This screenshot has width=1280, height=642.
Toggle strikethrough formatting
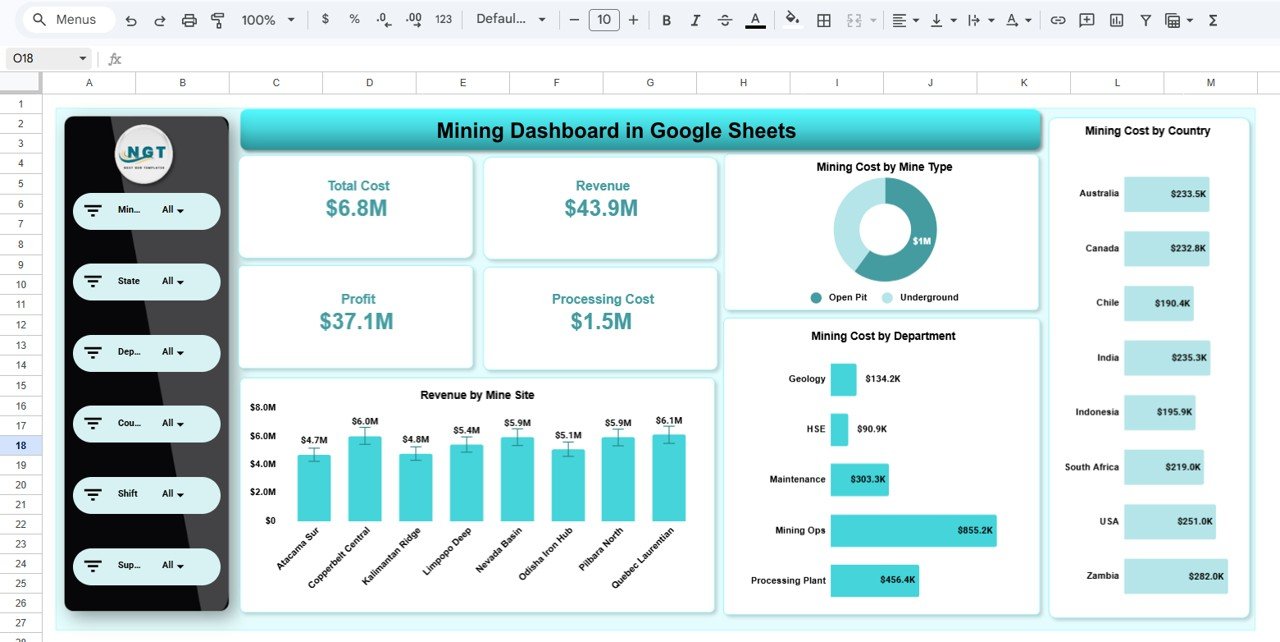click(725, 19)
